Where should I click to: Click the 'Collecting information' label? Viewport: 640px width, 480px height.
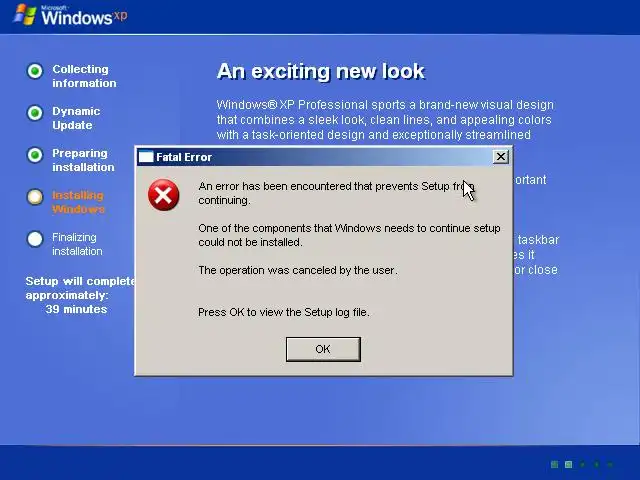[84, 76]
